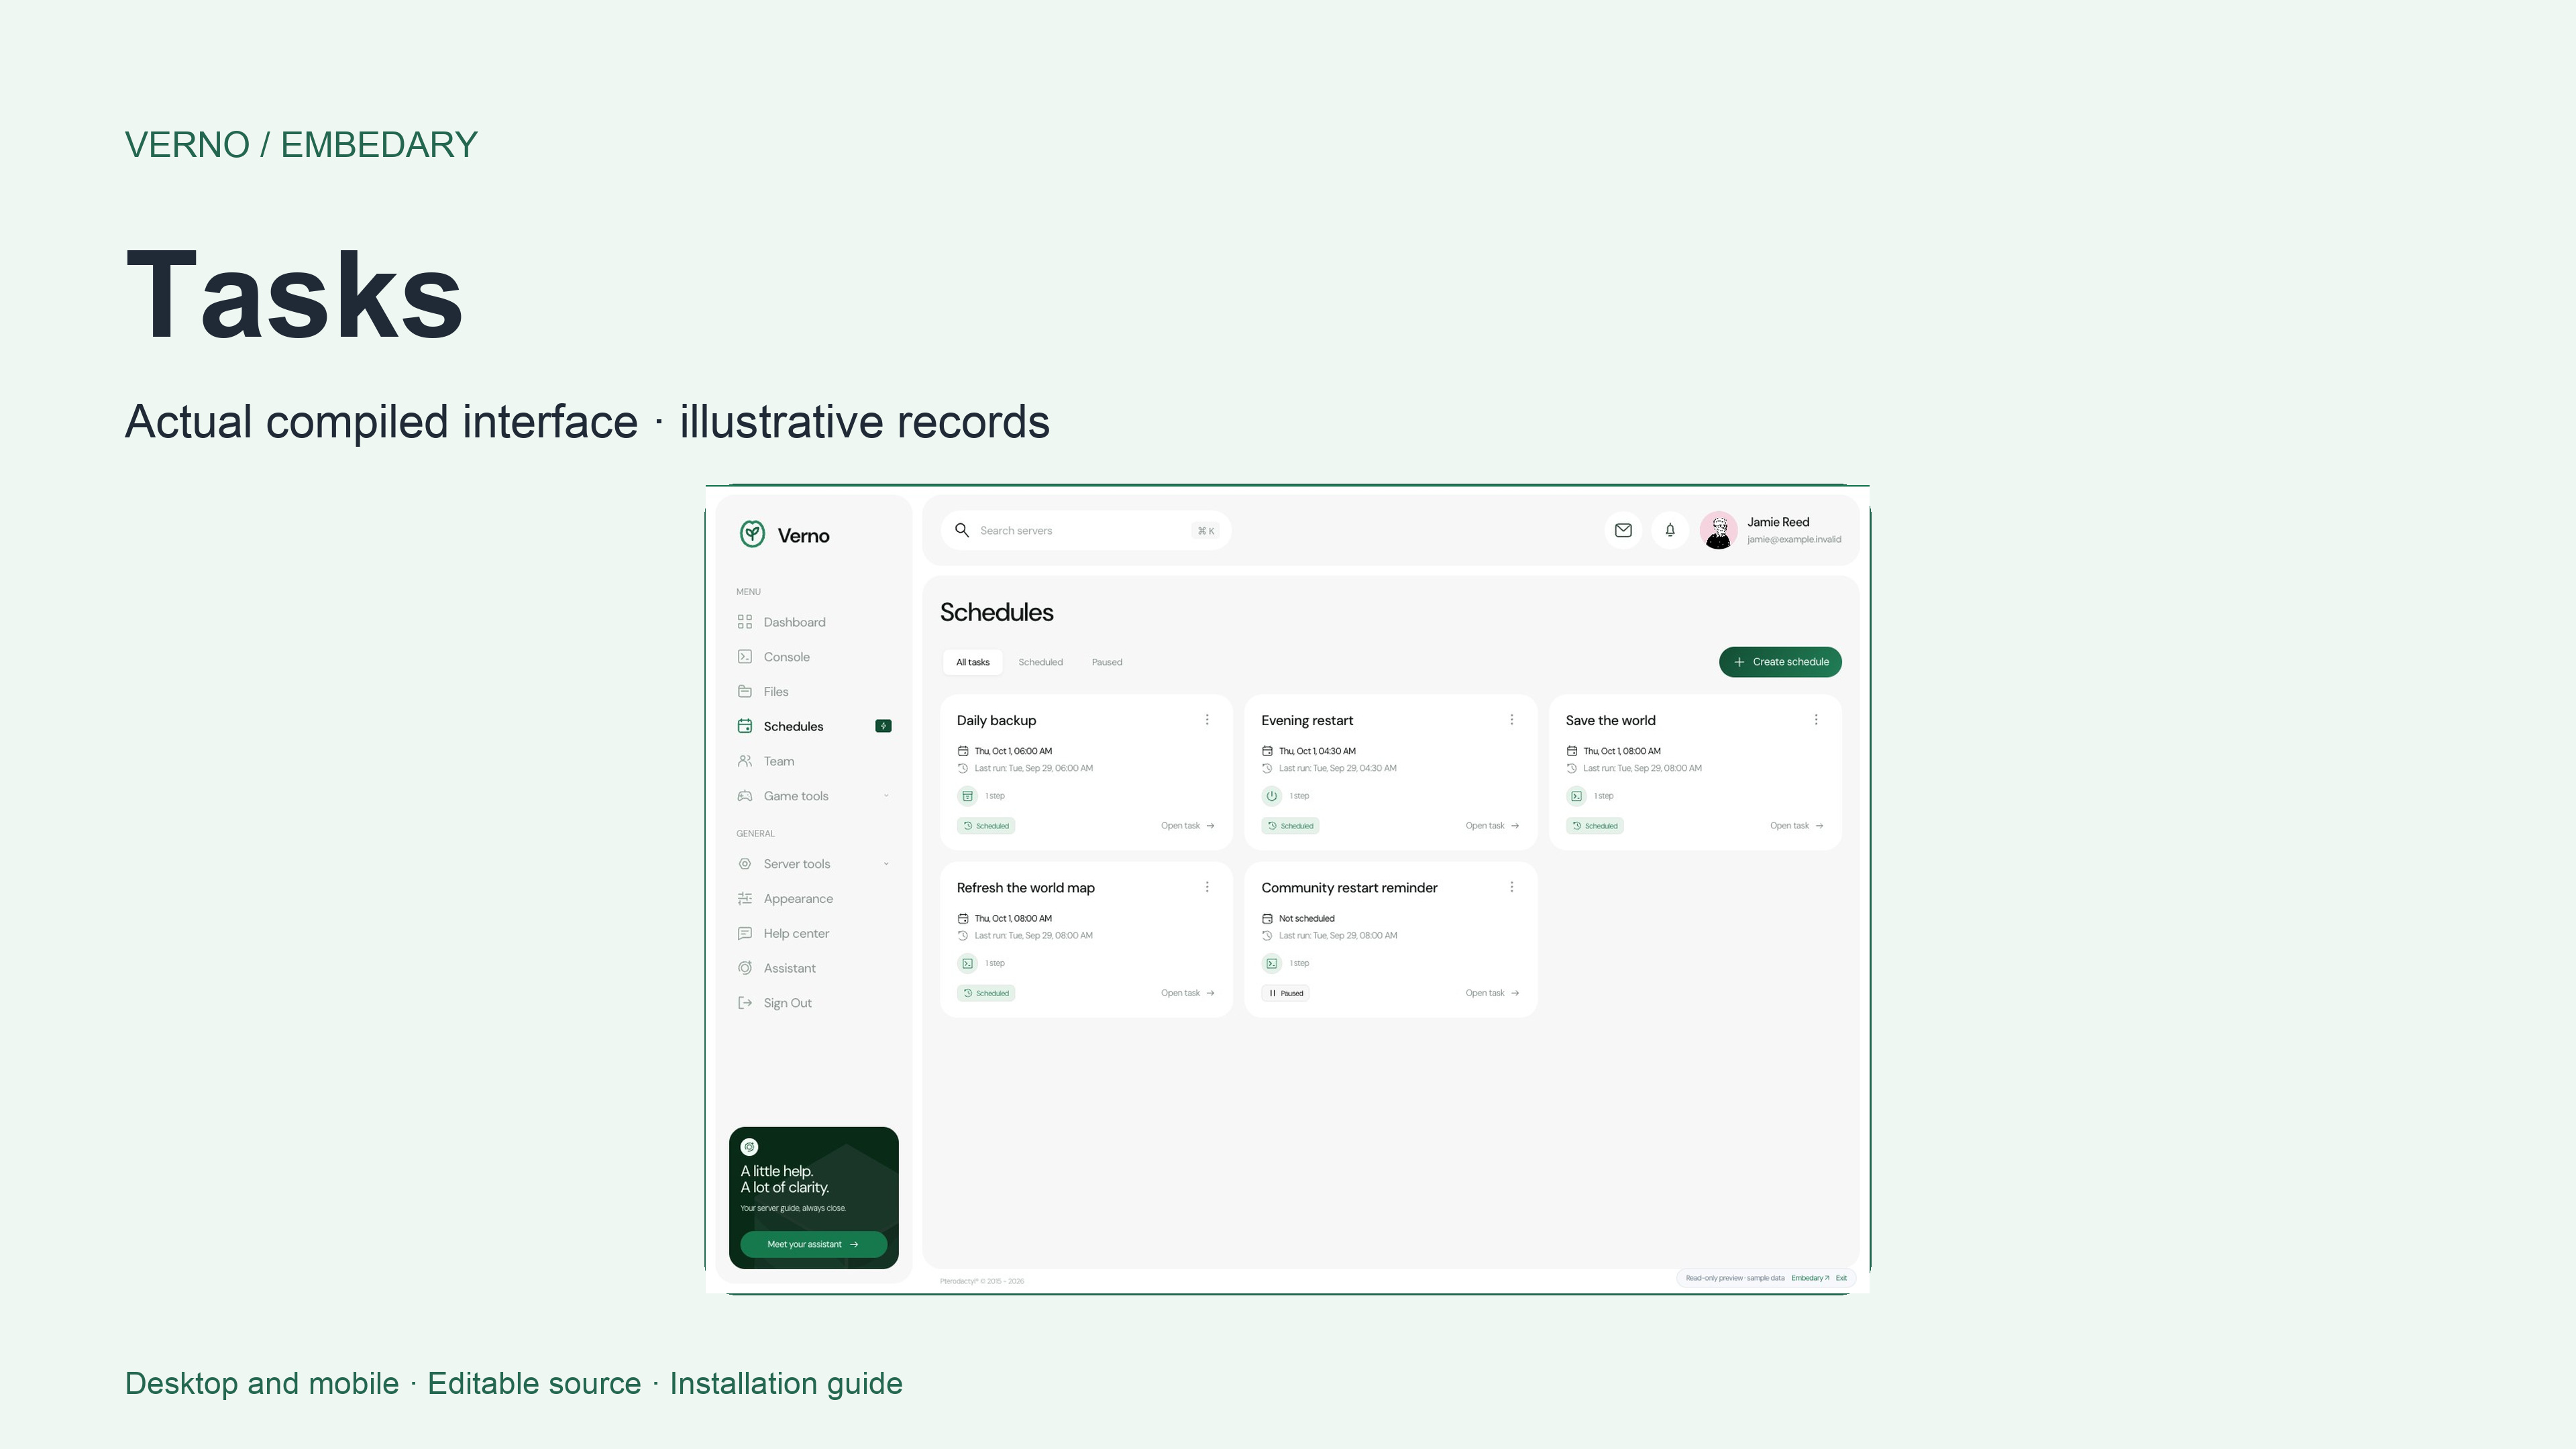Click the Search servers input field
Viewport: 2576px width, 1449px height.
tap(1086, 530)
